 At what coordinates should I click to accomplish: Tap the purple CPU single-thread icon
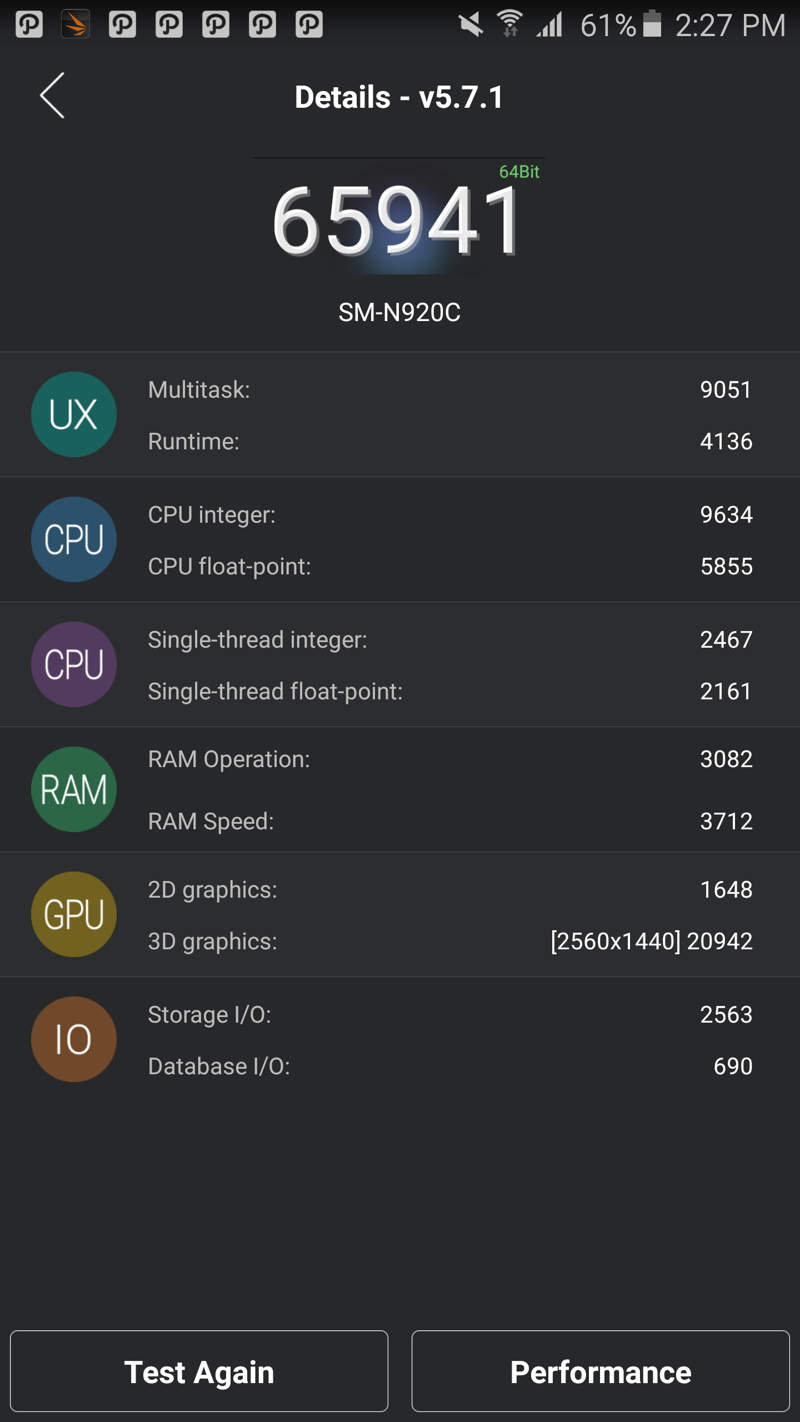click(74, 664)
